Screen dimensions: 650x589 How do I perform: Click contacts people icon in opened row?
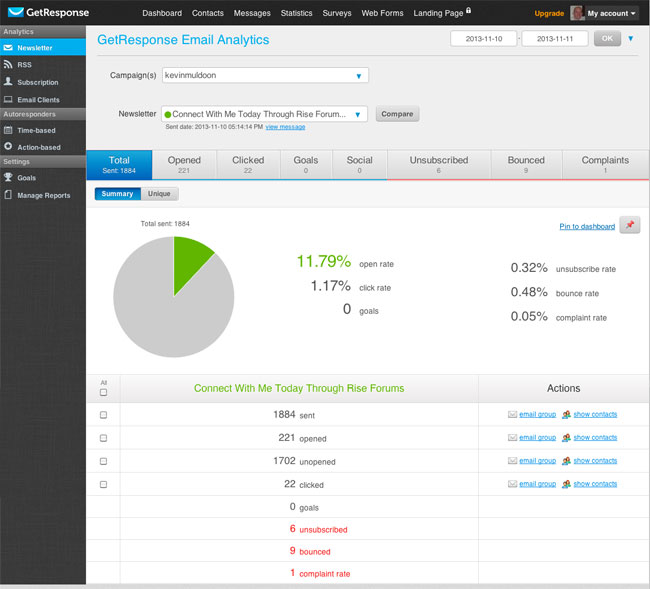point(566,437)
